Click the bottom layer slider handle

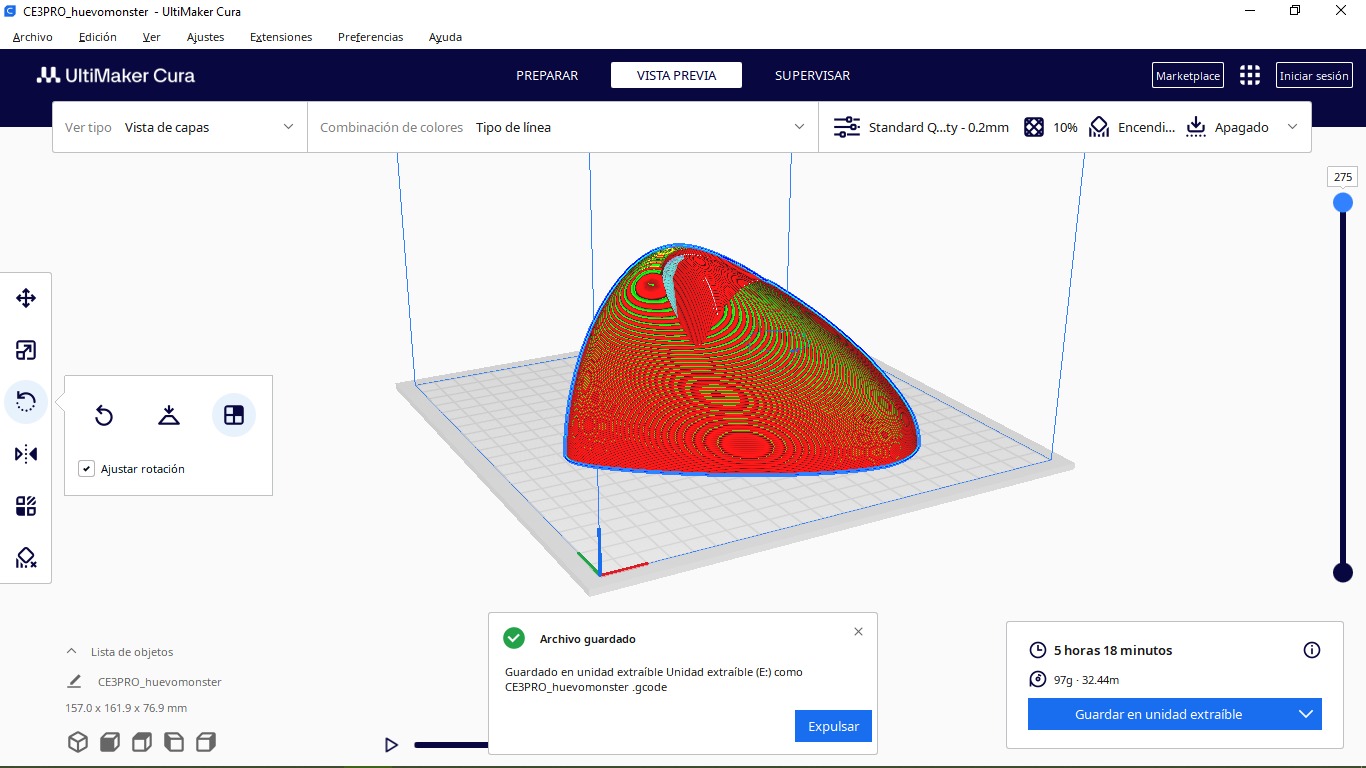[x=1342, y=572]
